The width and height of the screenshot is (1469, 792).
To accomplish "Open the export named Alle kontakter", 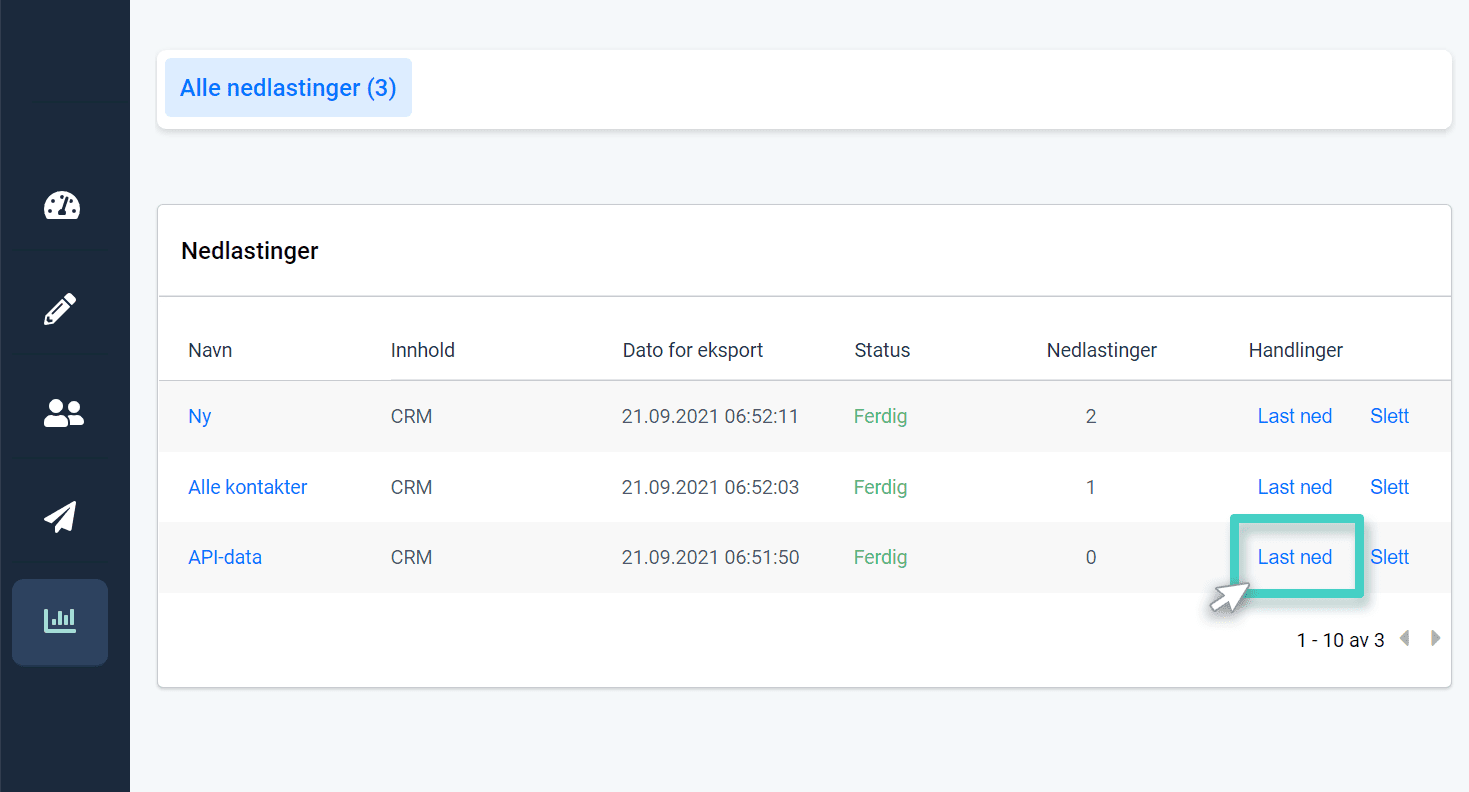I will click(x=247, y=487).
